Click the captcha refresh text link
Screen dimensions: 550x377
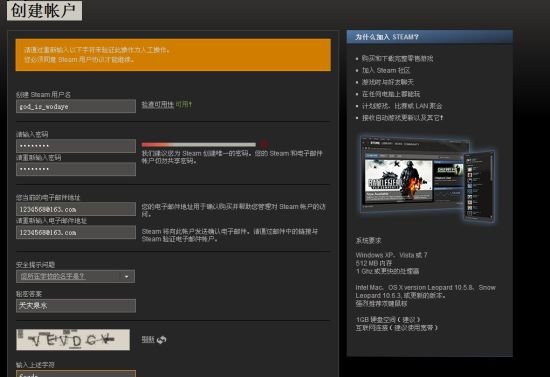(x=148, y=339)
